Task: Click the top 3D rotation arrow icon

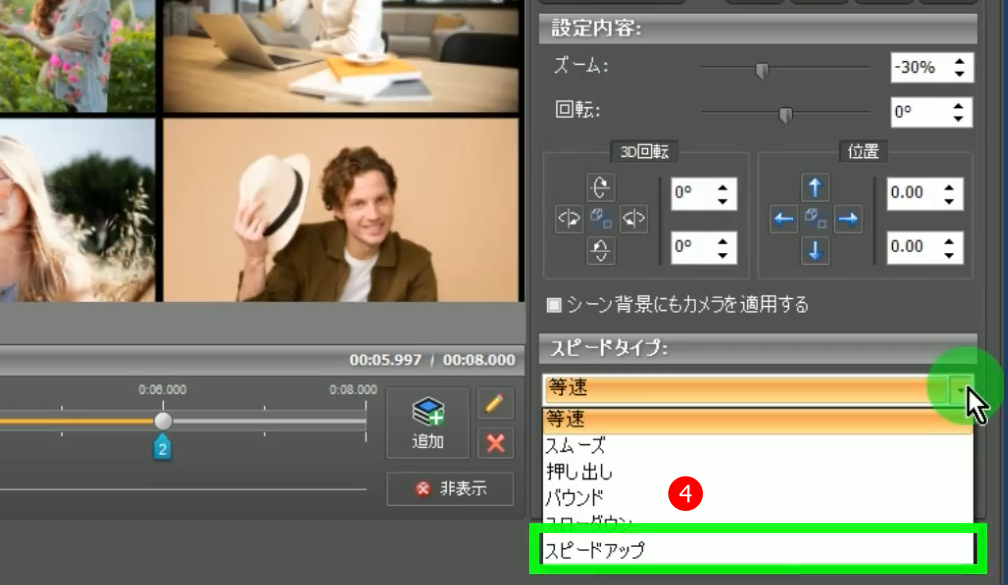Action: point(601,188)
